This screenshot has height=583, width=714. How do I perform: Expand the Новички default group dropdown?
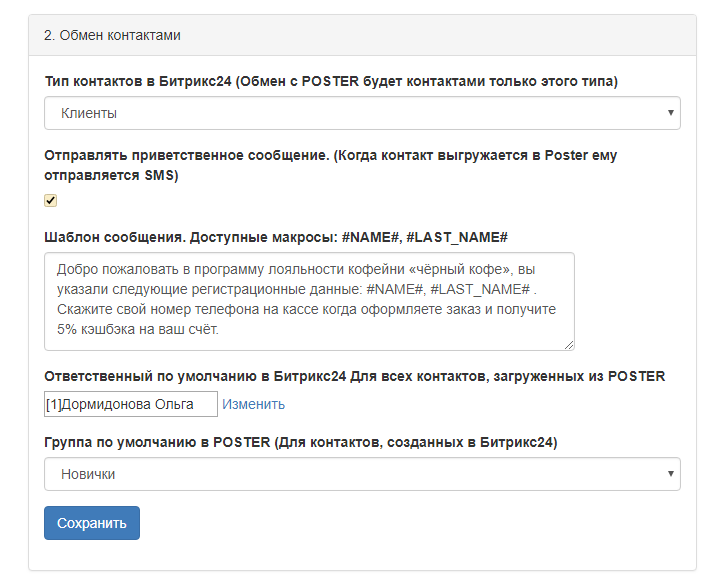click(x=362, y=474)
